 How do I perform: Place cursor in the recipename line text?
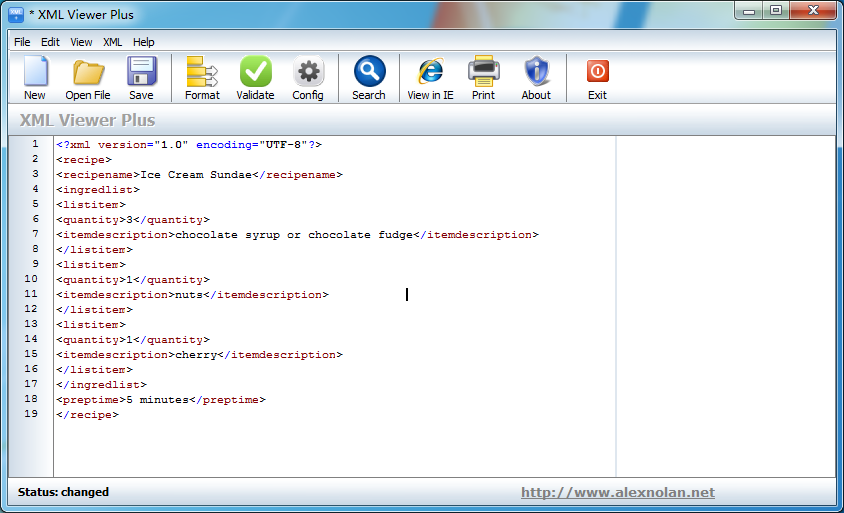(x=200, y=175)
